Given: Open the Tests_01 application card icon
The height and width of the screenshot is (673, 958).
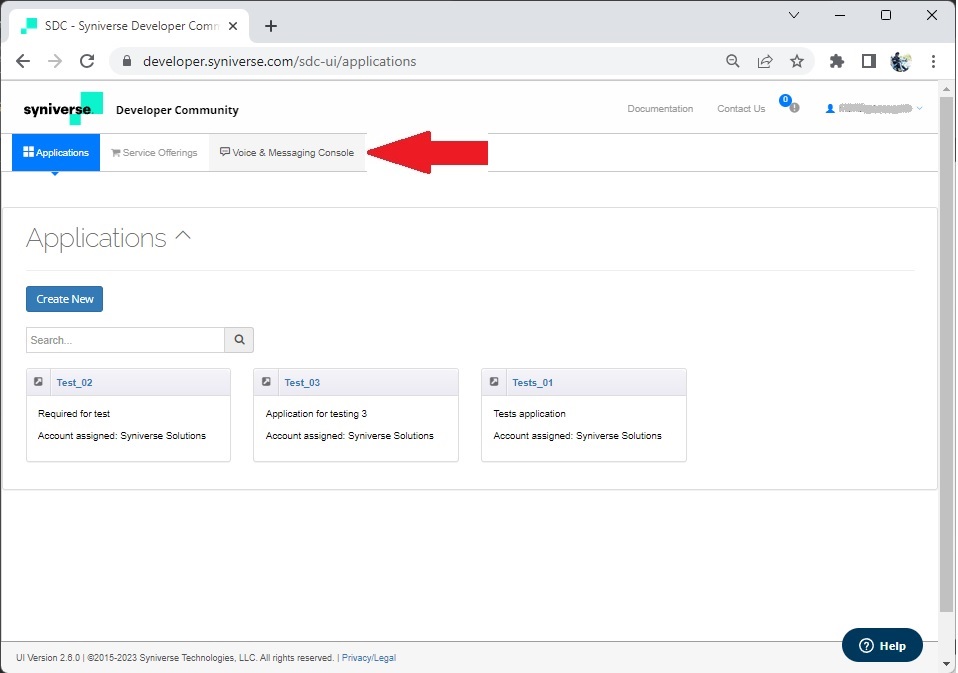Looking at the screenshot, I should 494,382.
